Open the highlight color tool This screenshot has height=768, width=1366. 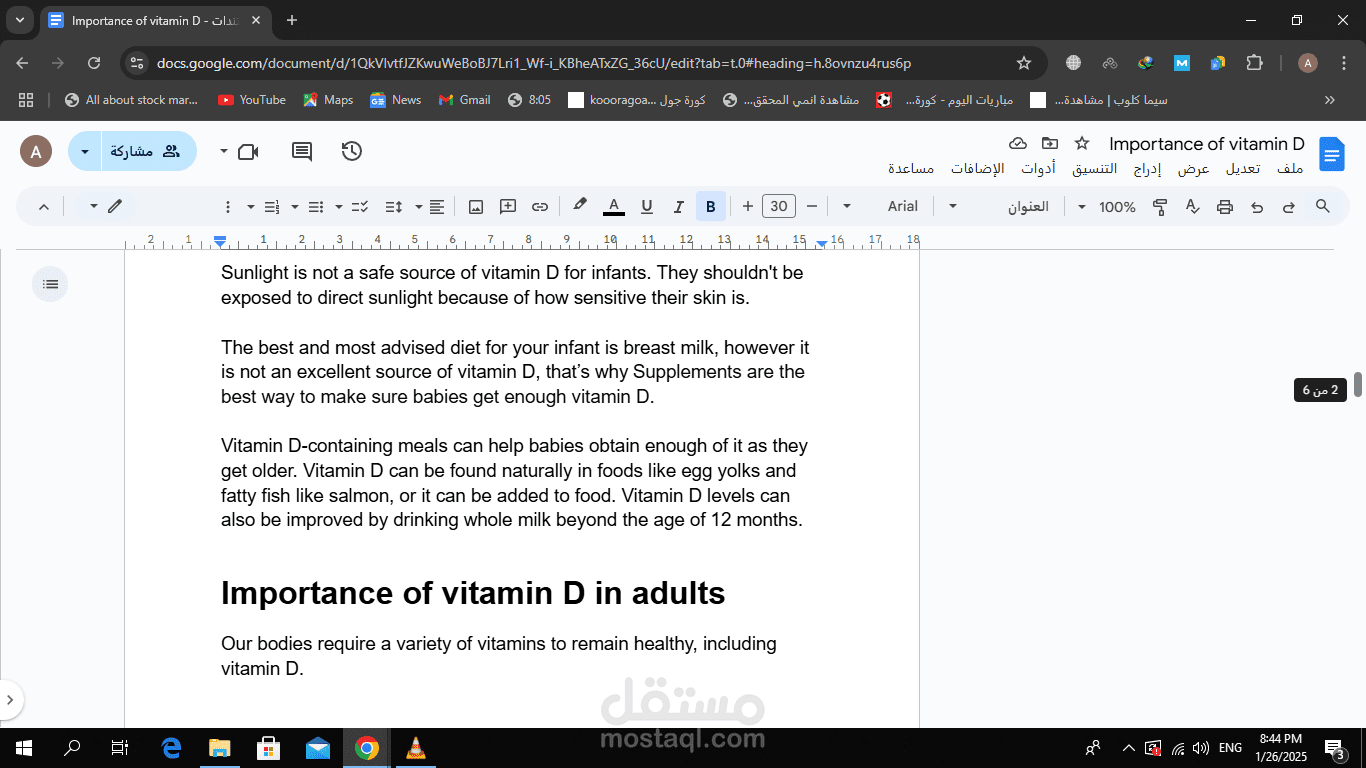tap(579, 206)
